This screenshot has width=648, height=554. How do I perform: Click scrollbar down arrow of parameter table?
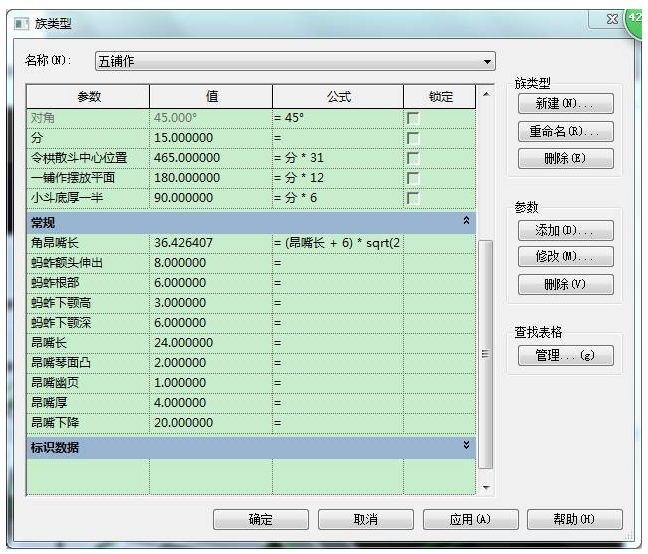click(486, 487)
